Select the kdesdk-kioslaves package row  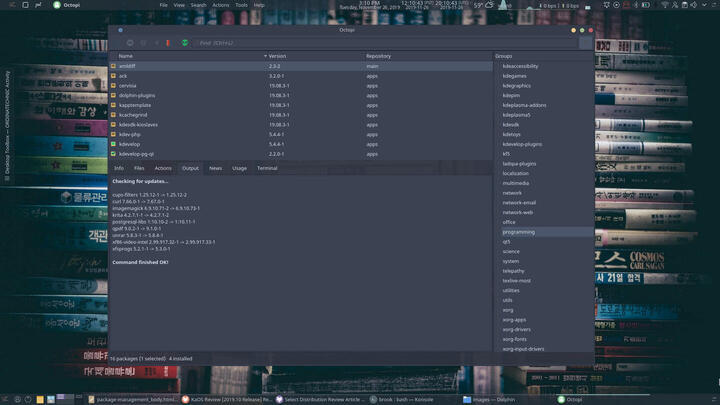pos(301,125)
